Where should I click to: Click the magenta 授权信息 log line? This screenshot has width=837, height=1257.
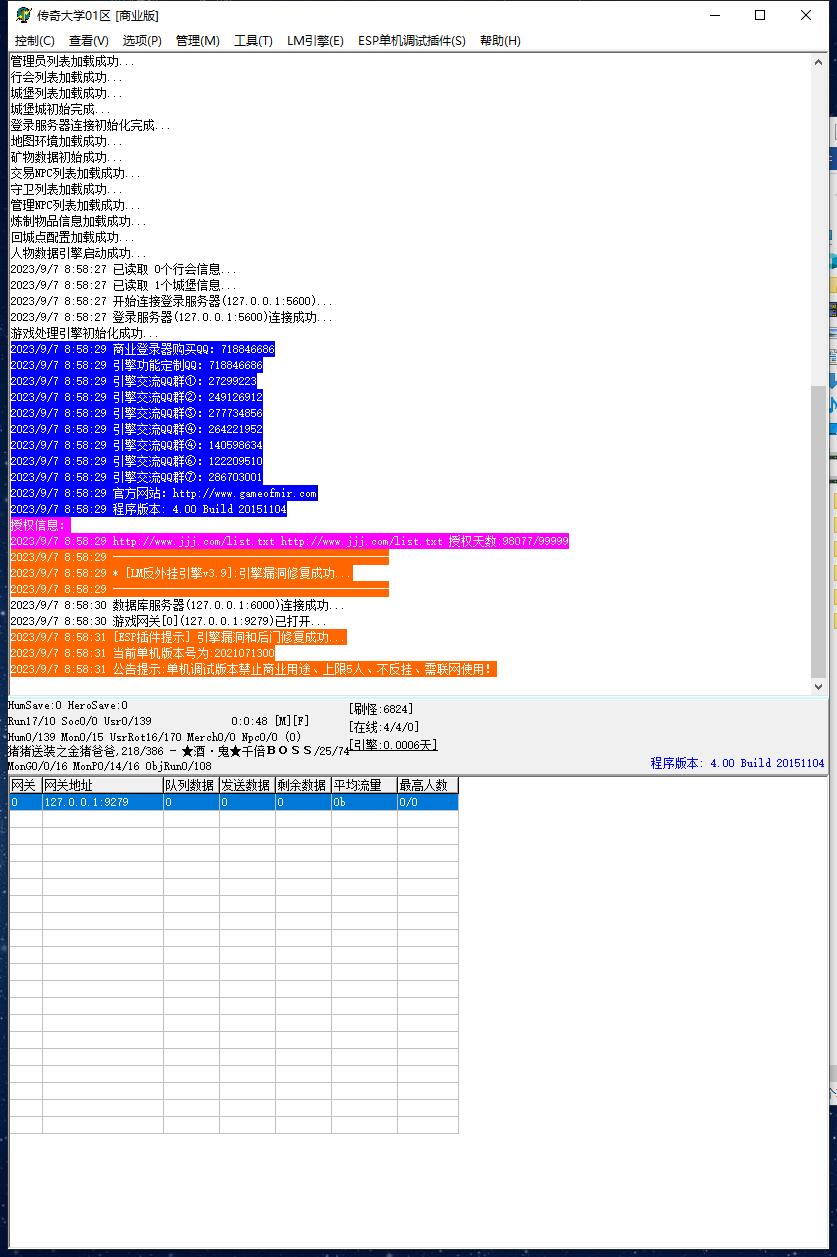pos(40,525)
